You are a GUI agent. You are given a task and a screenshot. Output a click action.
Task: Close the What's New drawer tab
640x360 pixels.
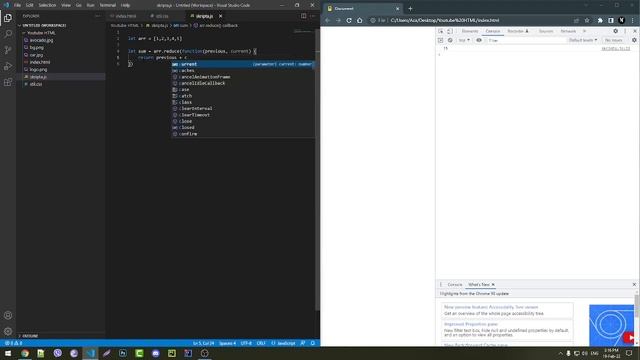point(493,284)
